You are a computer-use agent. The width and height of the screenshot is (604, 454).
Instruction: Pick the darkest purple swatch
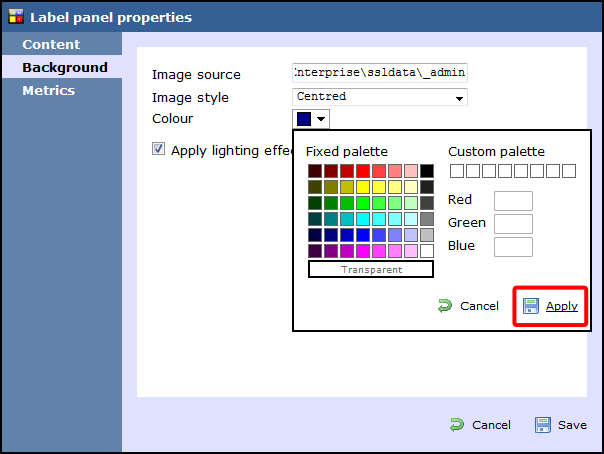pos(315,251)
